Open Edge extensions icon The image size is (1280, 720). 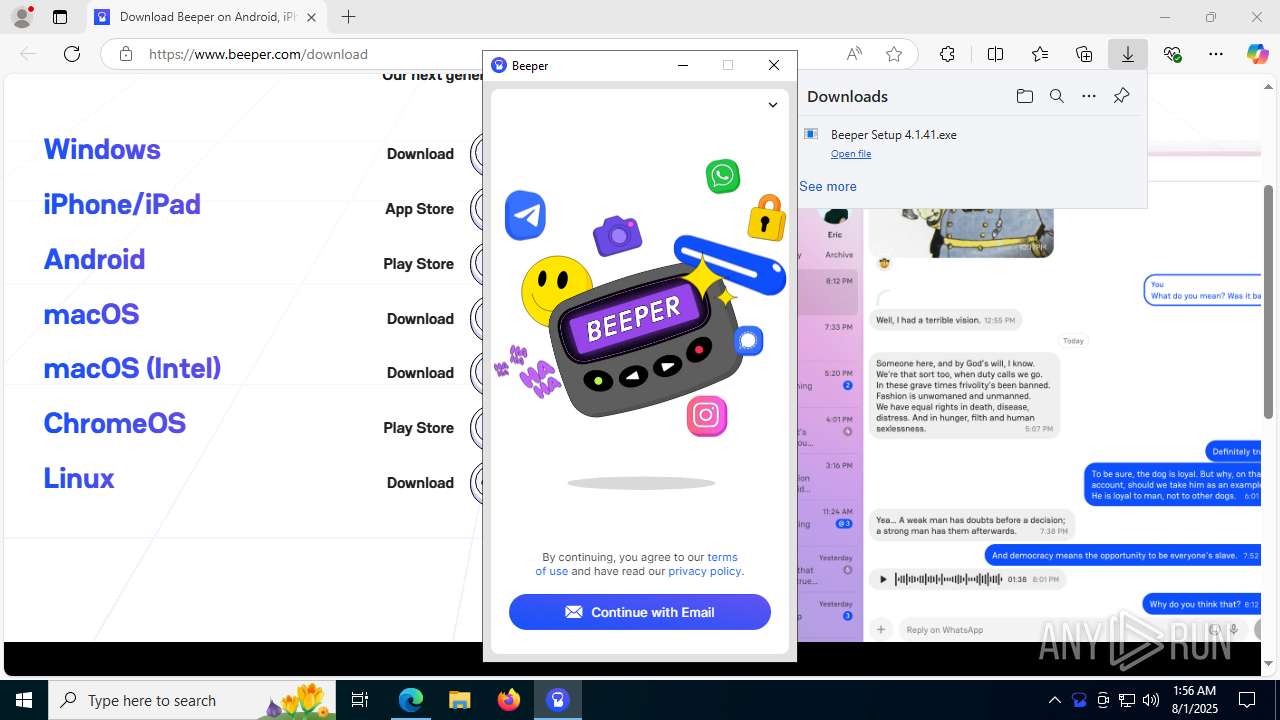[947, 54]
